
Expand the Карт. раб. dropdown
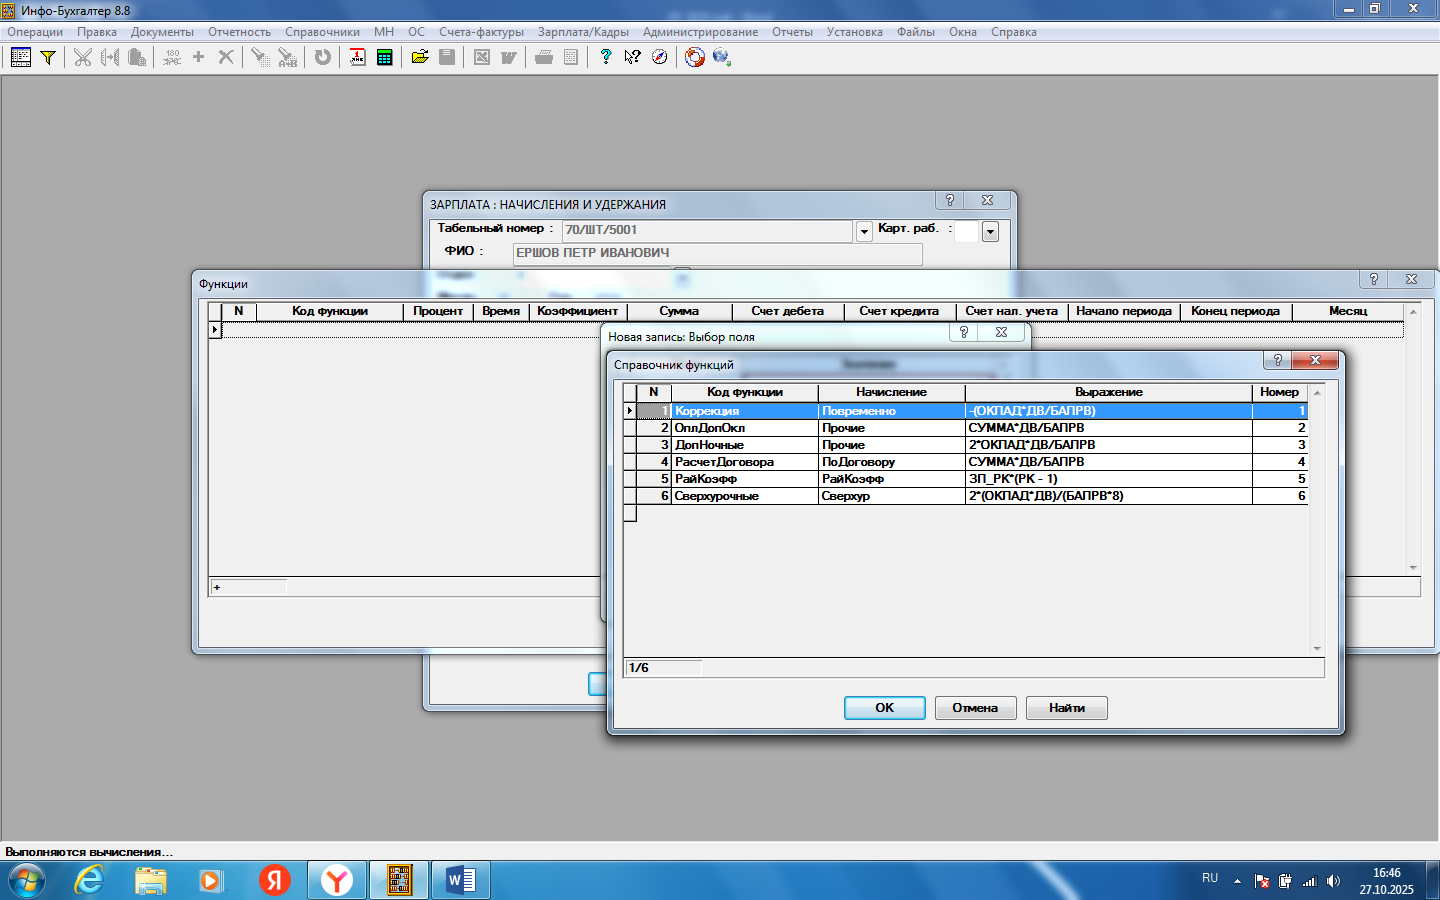click(x=990, y=232)
